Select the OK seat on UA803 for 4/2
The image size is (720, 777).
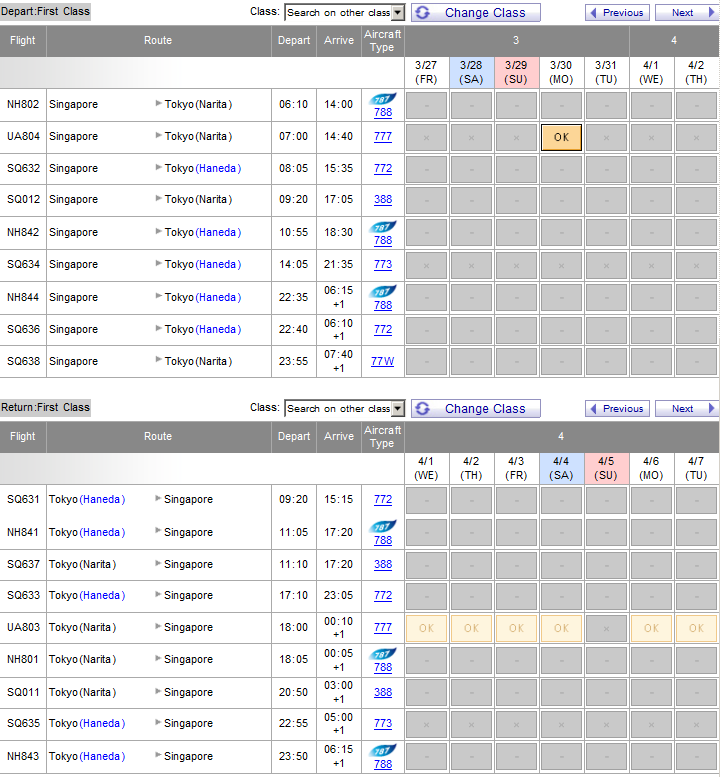(471, 628)
